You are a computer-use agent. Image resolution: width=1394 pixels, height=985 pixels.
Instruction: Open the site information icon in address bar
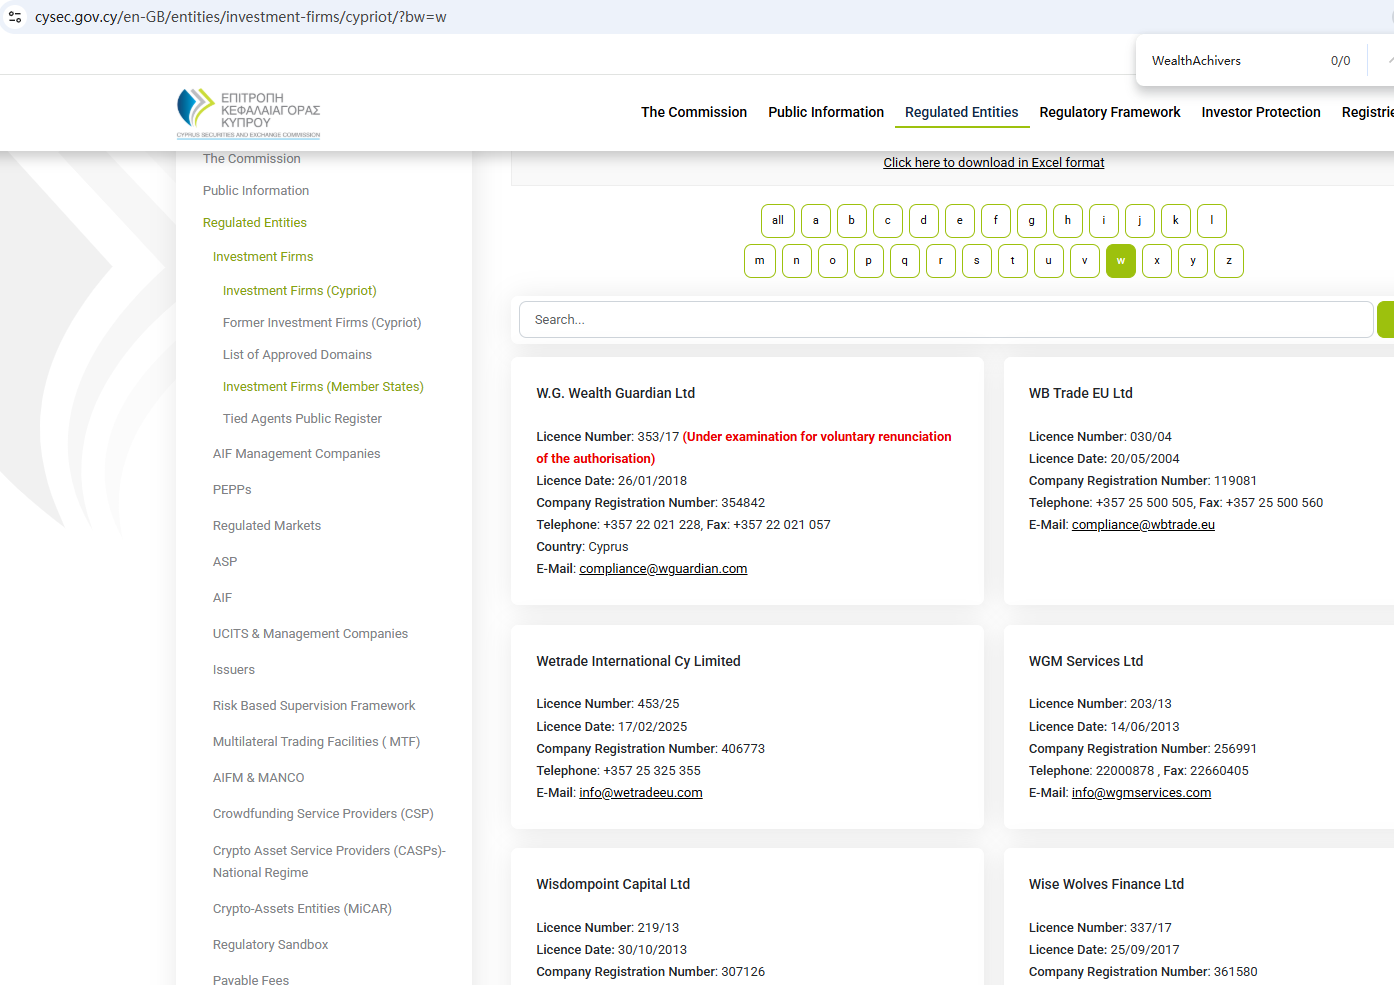pyautogui.click(x=15, y=17)
